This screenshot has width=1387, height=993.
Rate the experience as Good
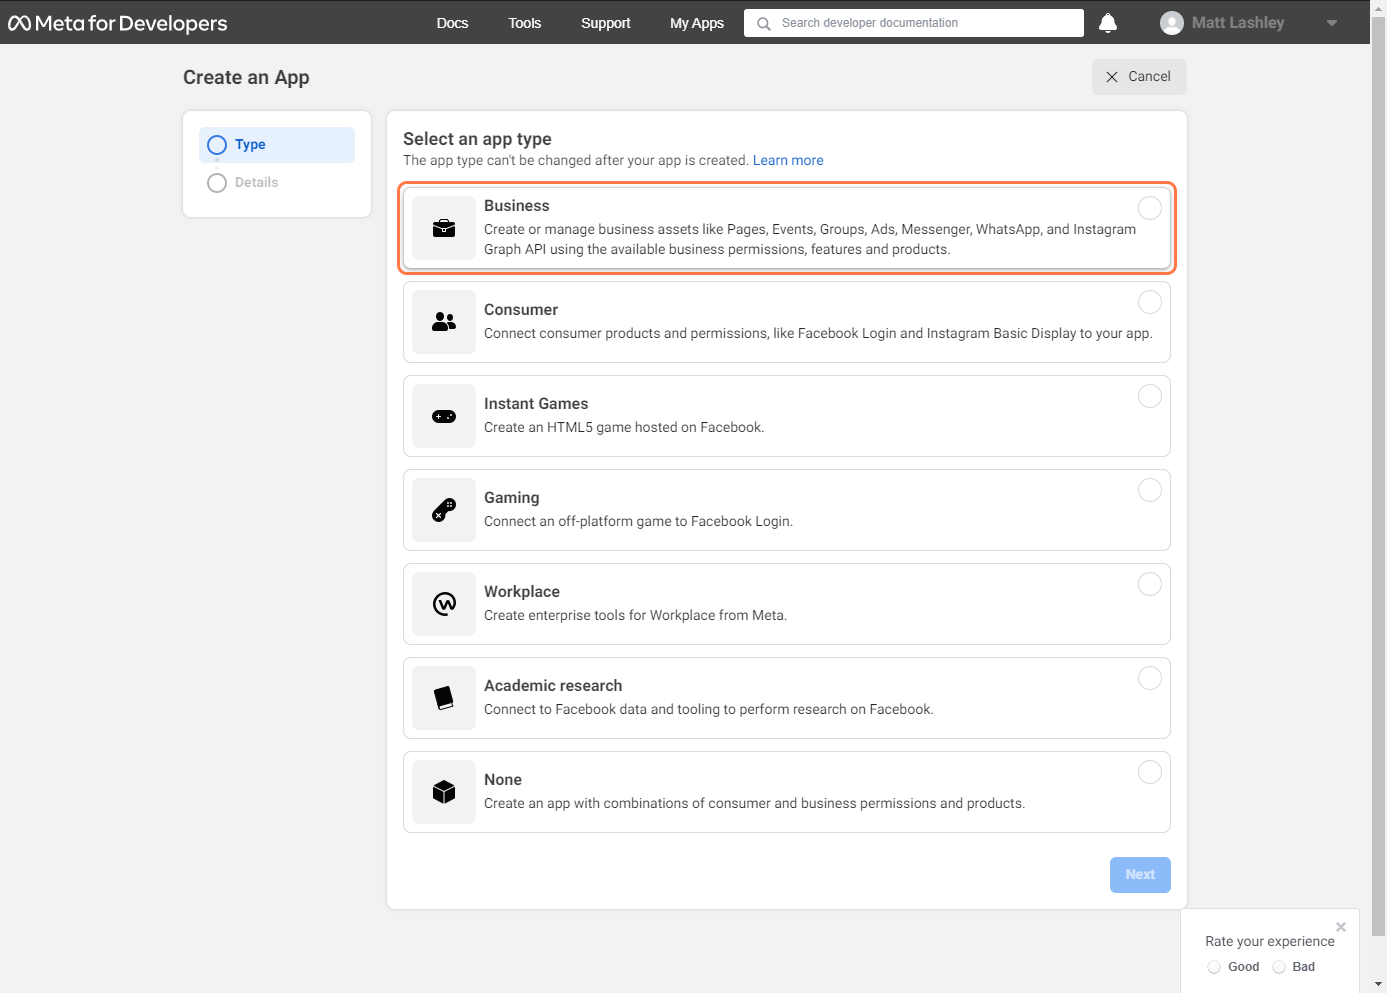pyautogui.click(x=1214, y=967)
